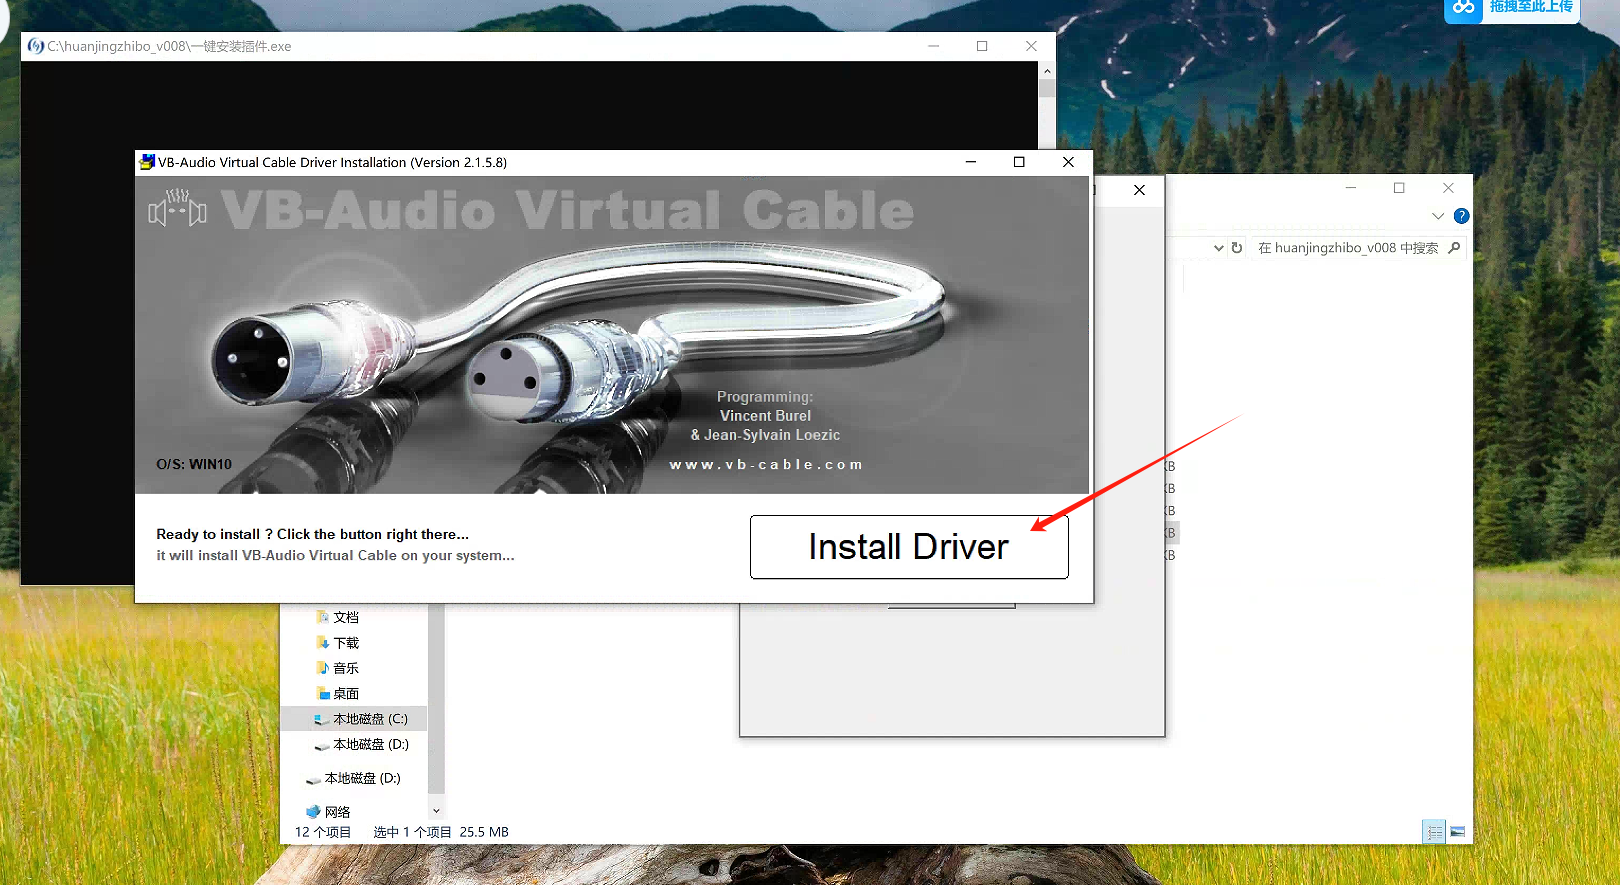
Task: Open the 下载 folder in the sidebar
Action: tap(345, 643)
